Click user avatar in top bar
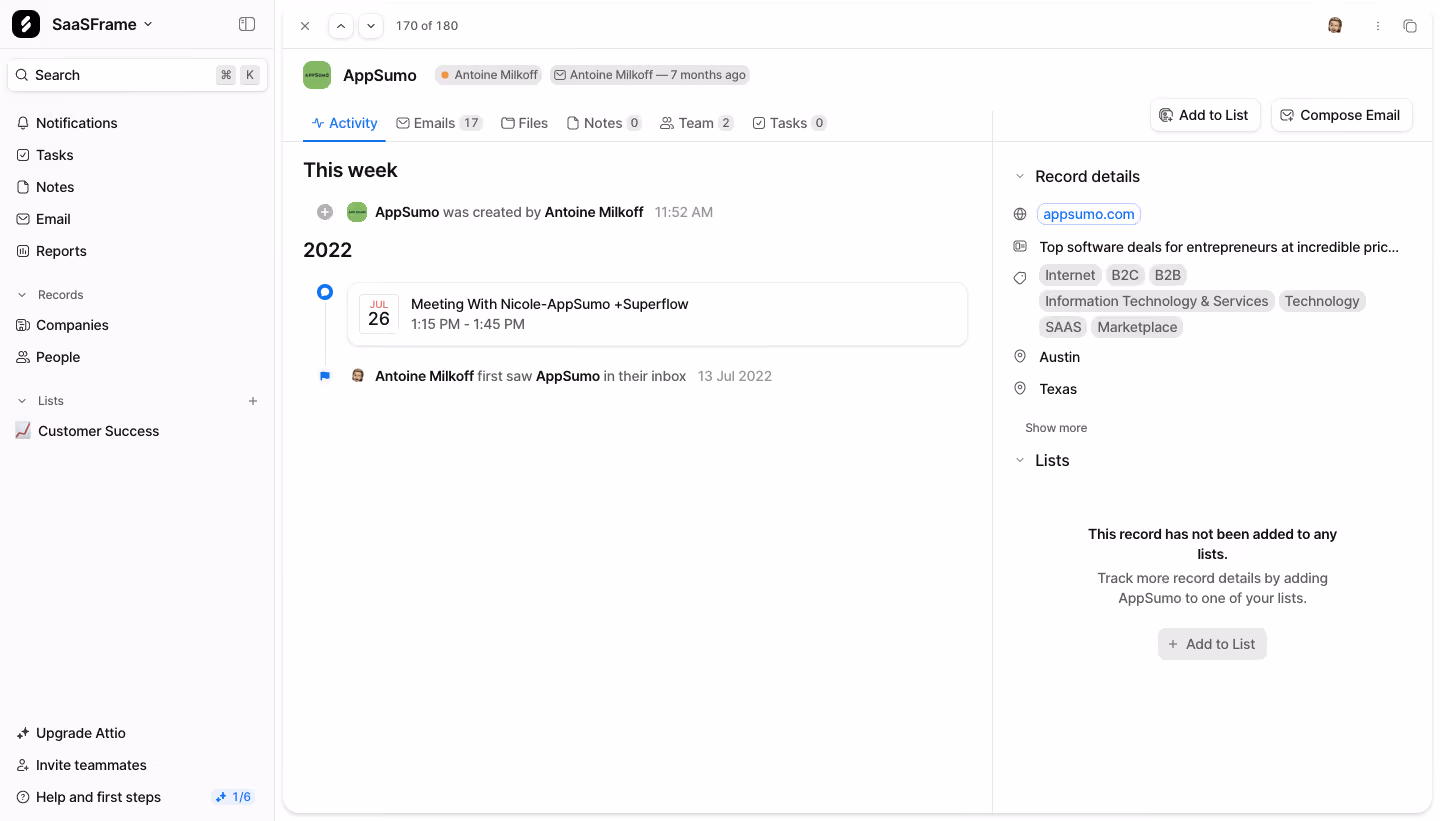The image size is (1440, 821). click(1335, 26)
